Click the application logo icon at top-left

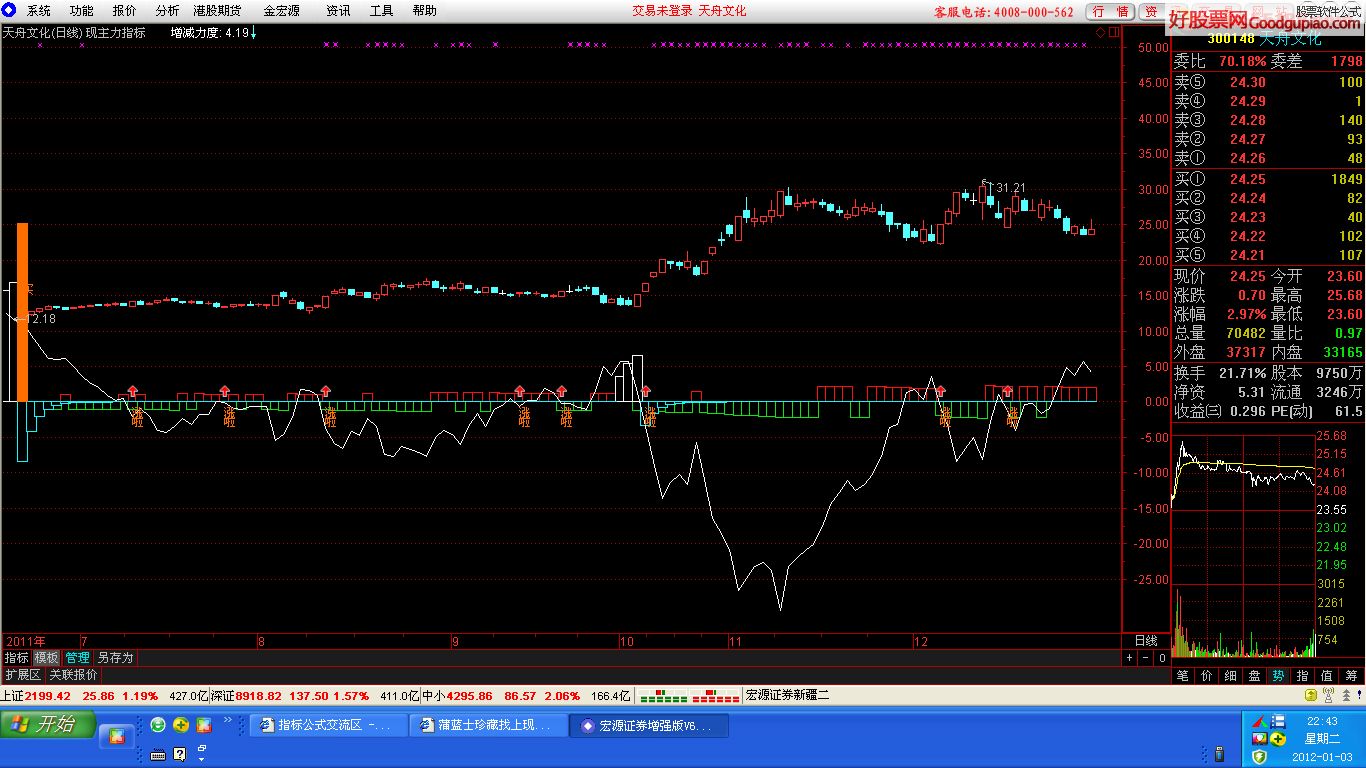pos(9,10)
